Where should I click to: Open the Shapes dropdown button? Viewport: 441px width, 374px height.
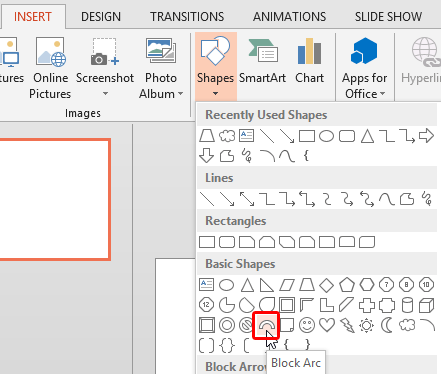pos(216,66)
